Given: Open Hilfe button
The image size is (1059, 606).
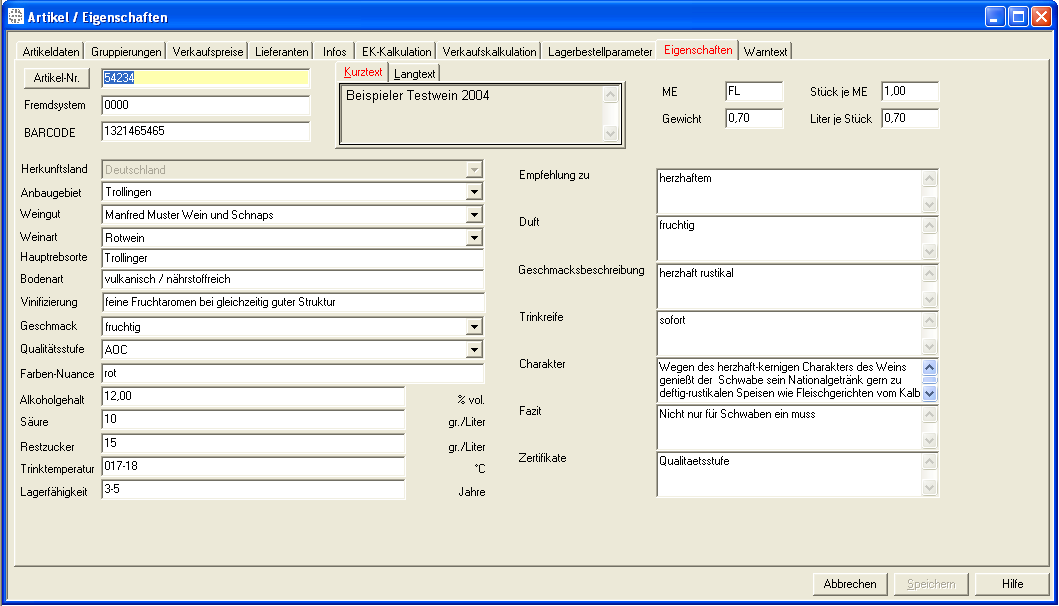Looking at the screenshot, I should click(x=1012, y=584).
